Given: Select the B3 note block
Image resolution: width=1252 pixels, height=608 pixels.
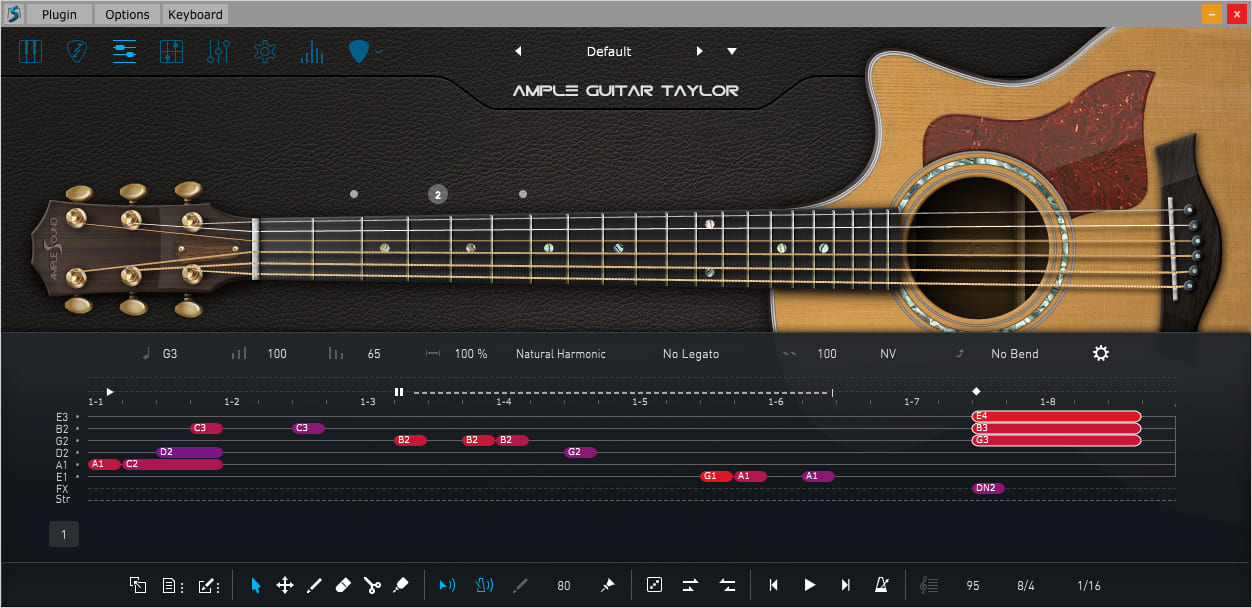Looking at the screenshot, I should tap(1056, 428).
